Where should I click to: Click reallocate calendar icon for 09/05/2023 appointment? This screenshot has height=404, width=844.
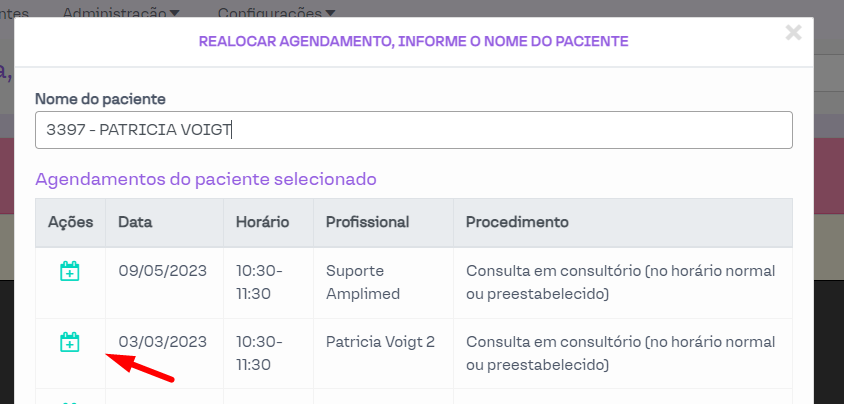[x=69, y=271]
